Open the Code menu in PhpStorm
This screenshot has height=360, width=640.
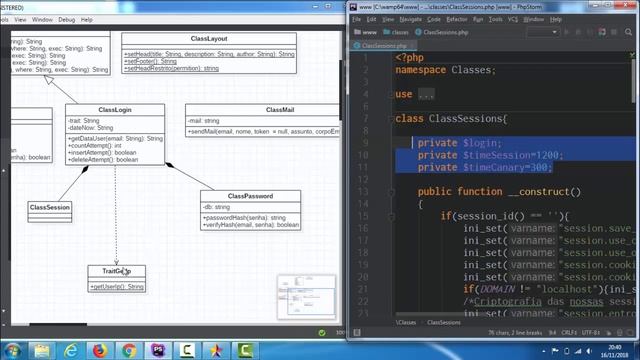(x=434, y=19)
